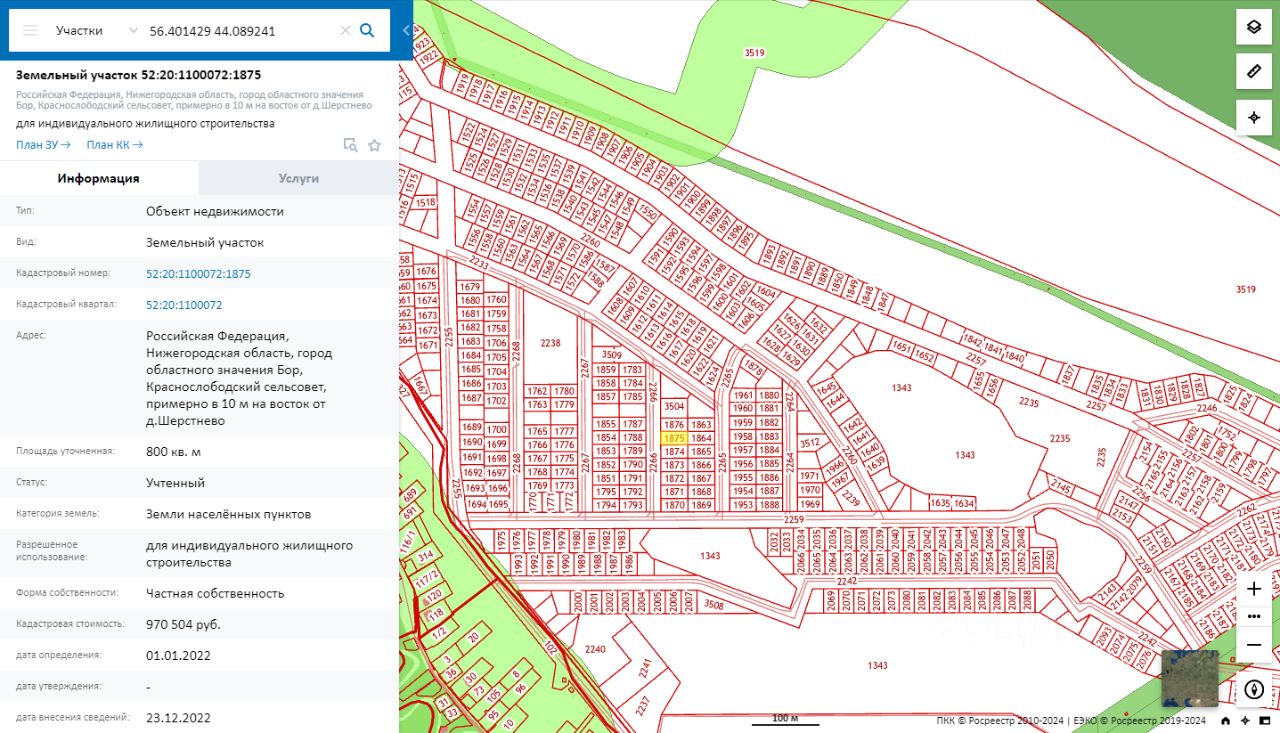Screen dimensions: 1280x733
Task: Click the locate-me crosshair button
Action: point(1254,117)
